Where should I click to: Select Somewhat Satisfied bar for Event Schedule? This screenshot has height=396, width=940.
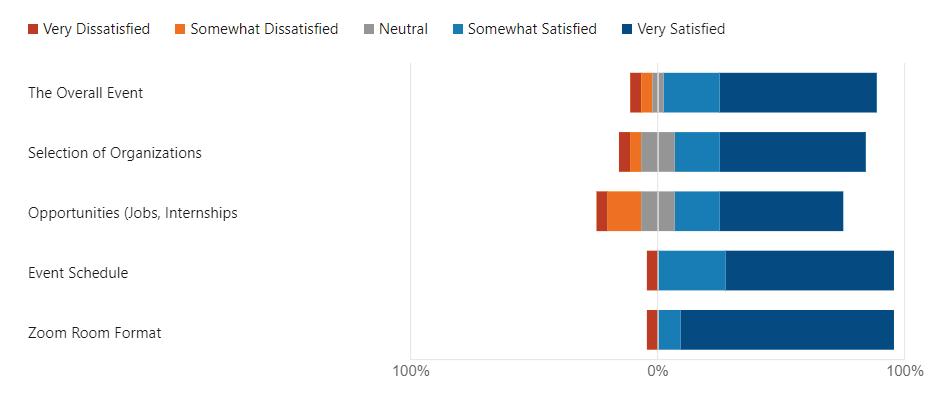click(692, 271)
